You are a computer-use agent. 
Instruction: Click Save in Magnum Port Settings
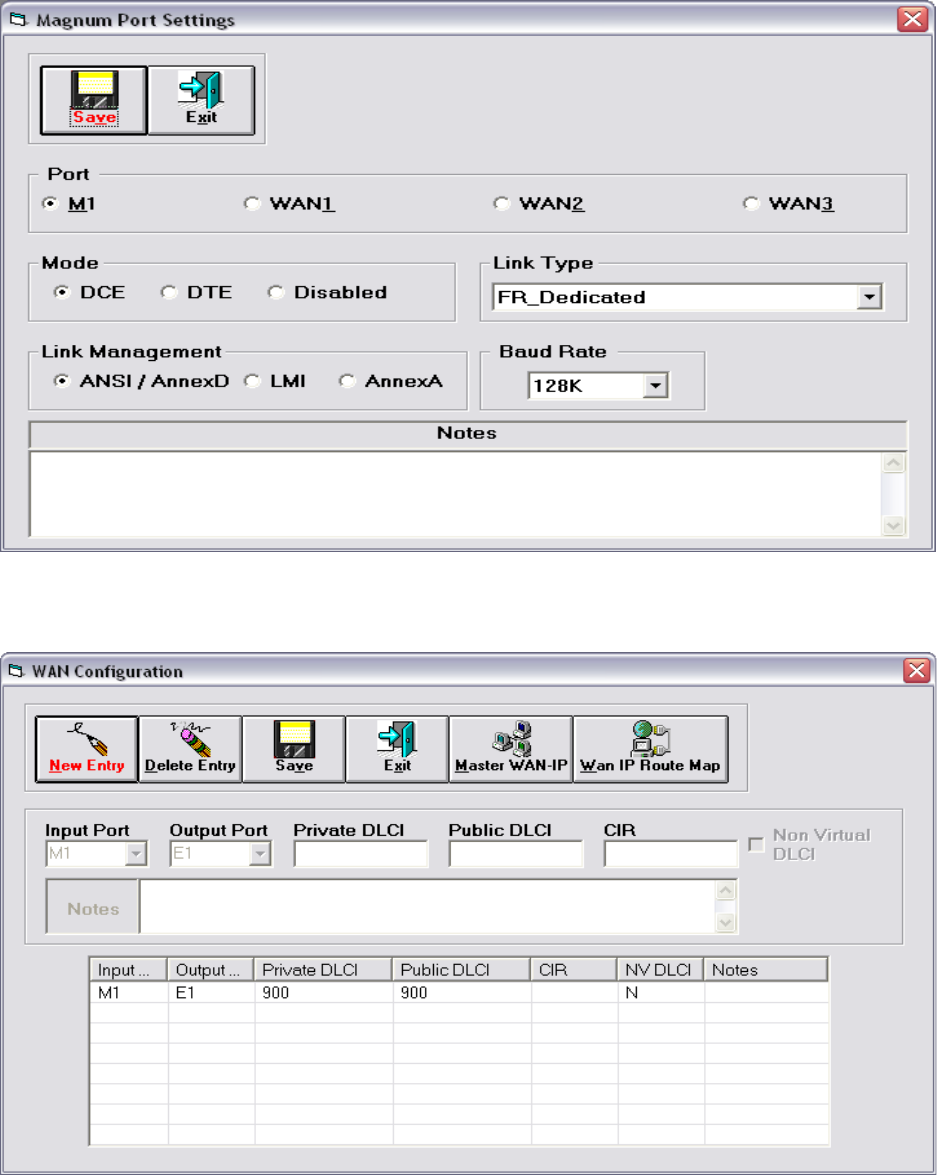94,100
